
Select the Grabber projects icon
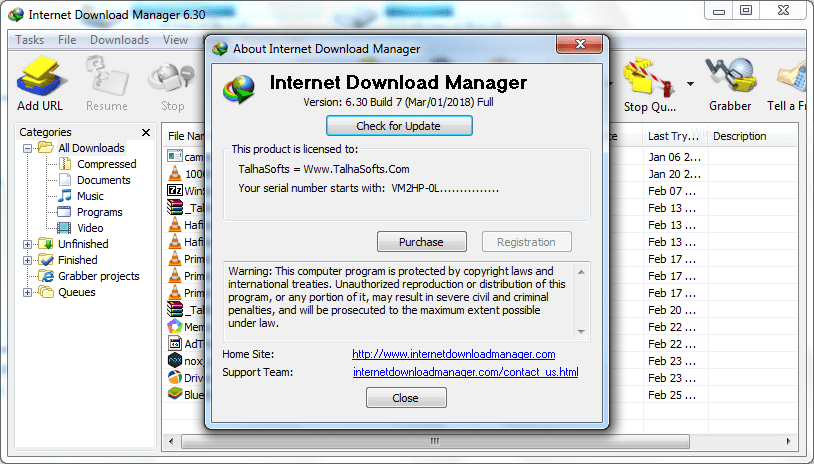tap(47, 276)
